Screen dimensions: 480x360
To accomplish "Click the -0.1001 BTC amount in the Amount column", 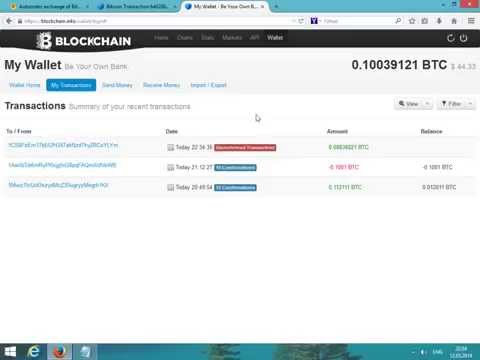I will click(344, 167).
